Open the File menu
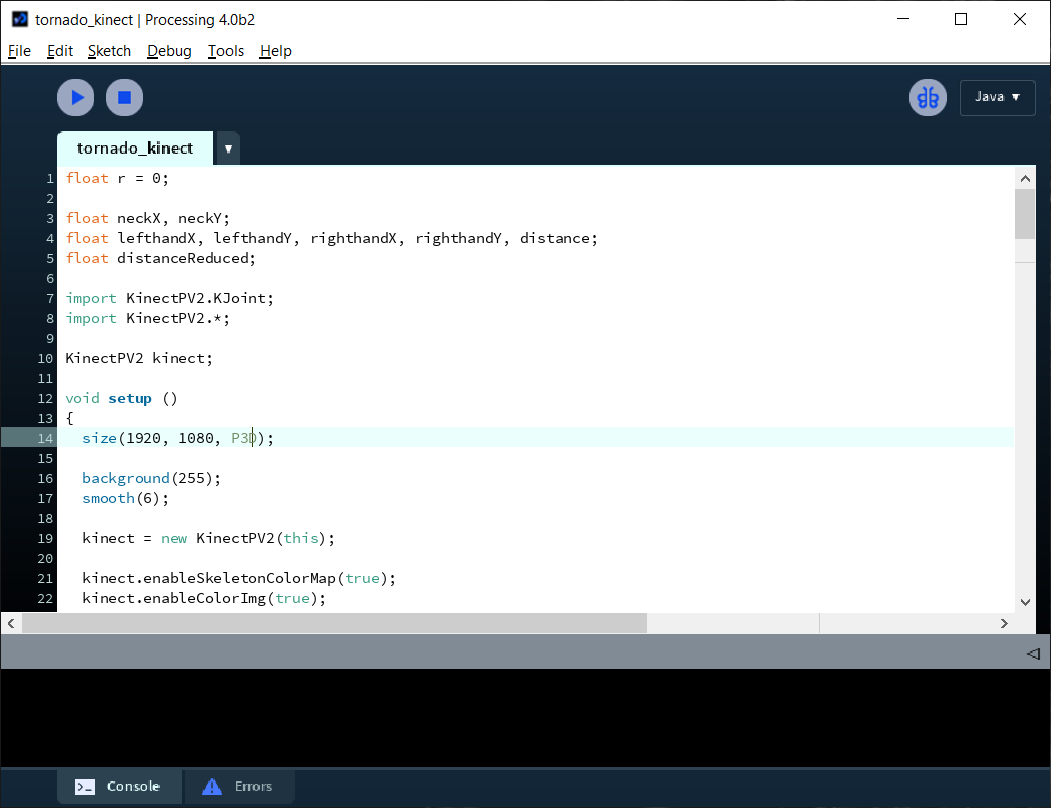Viewport: 1051px width, 808px height. (x=19, y=50)
